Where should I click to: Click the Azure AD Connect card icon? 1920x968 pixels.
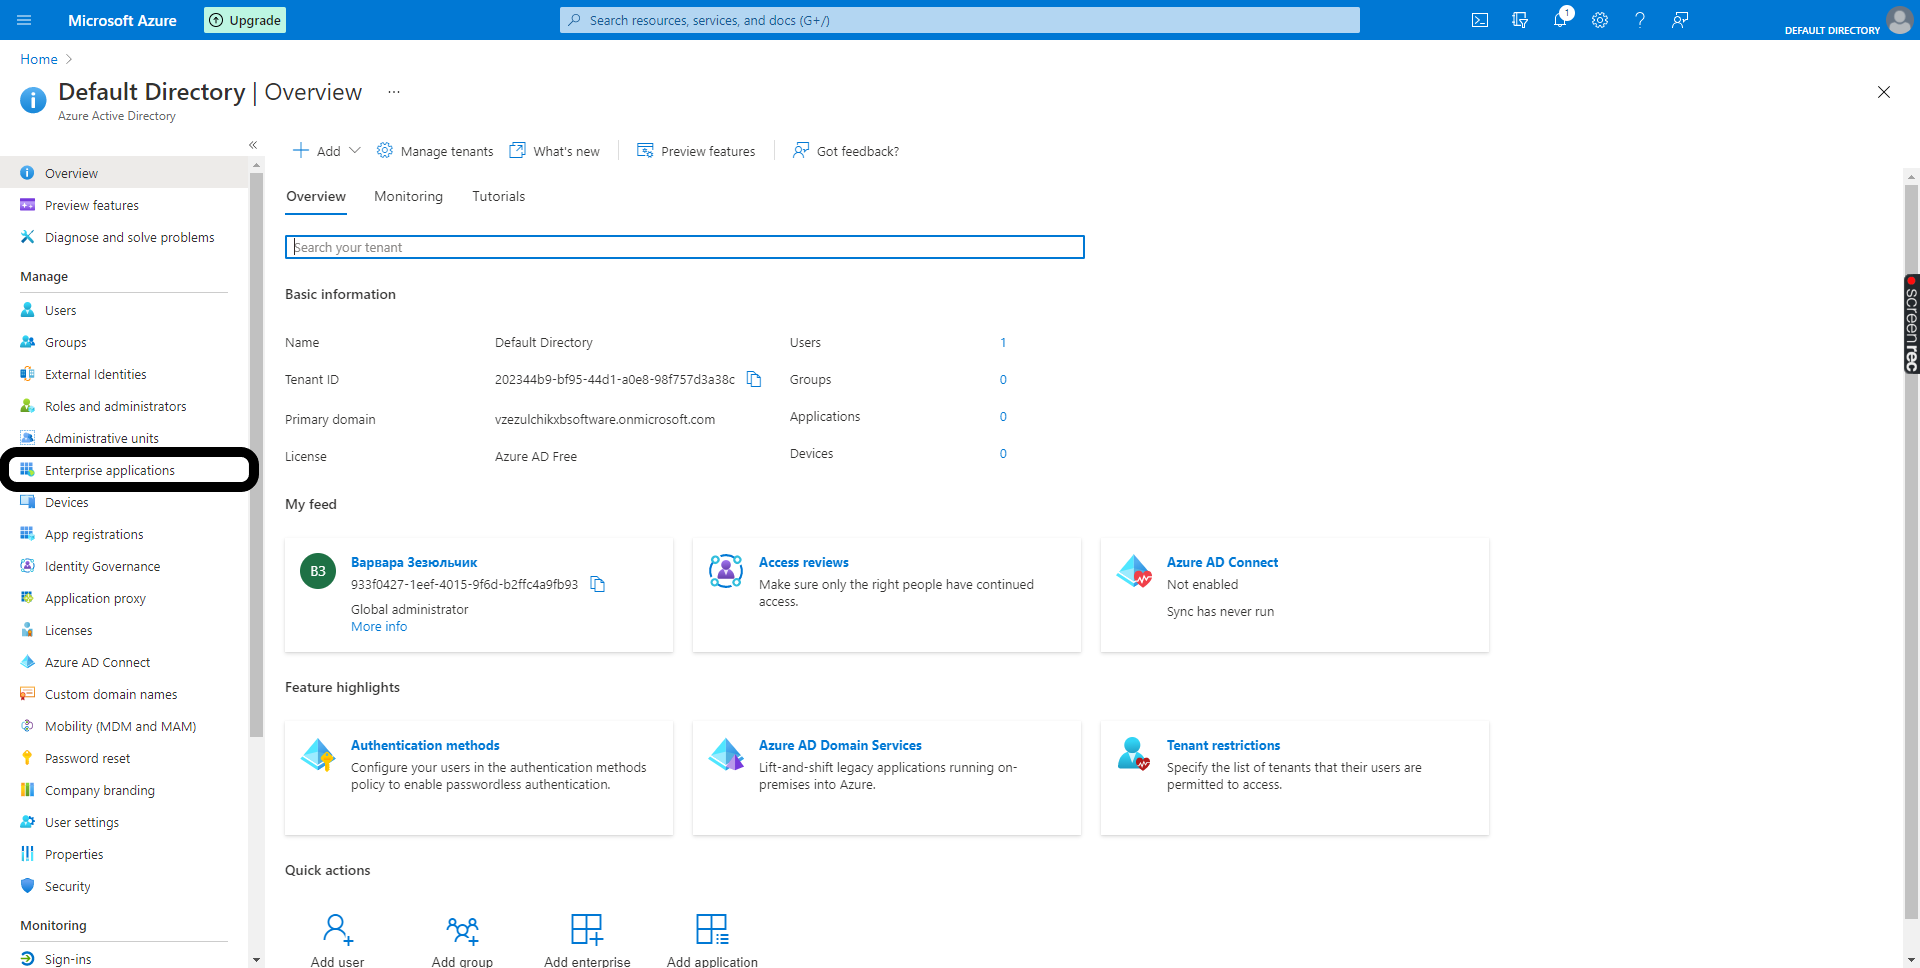(1134, 571)
